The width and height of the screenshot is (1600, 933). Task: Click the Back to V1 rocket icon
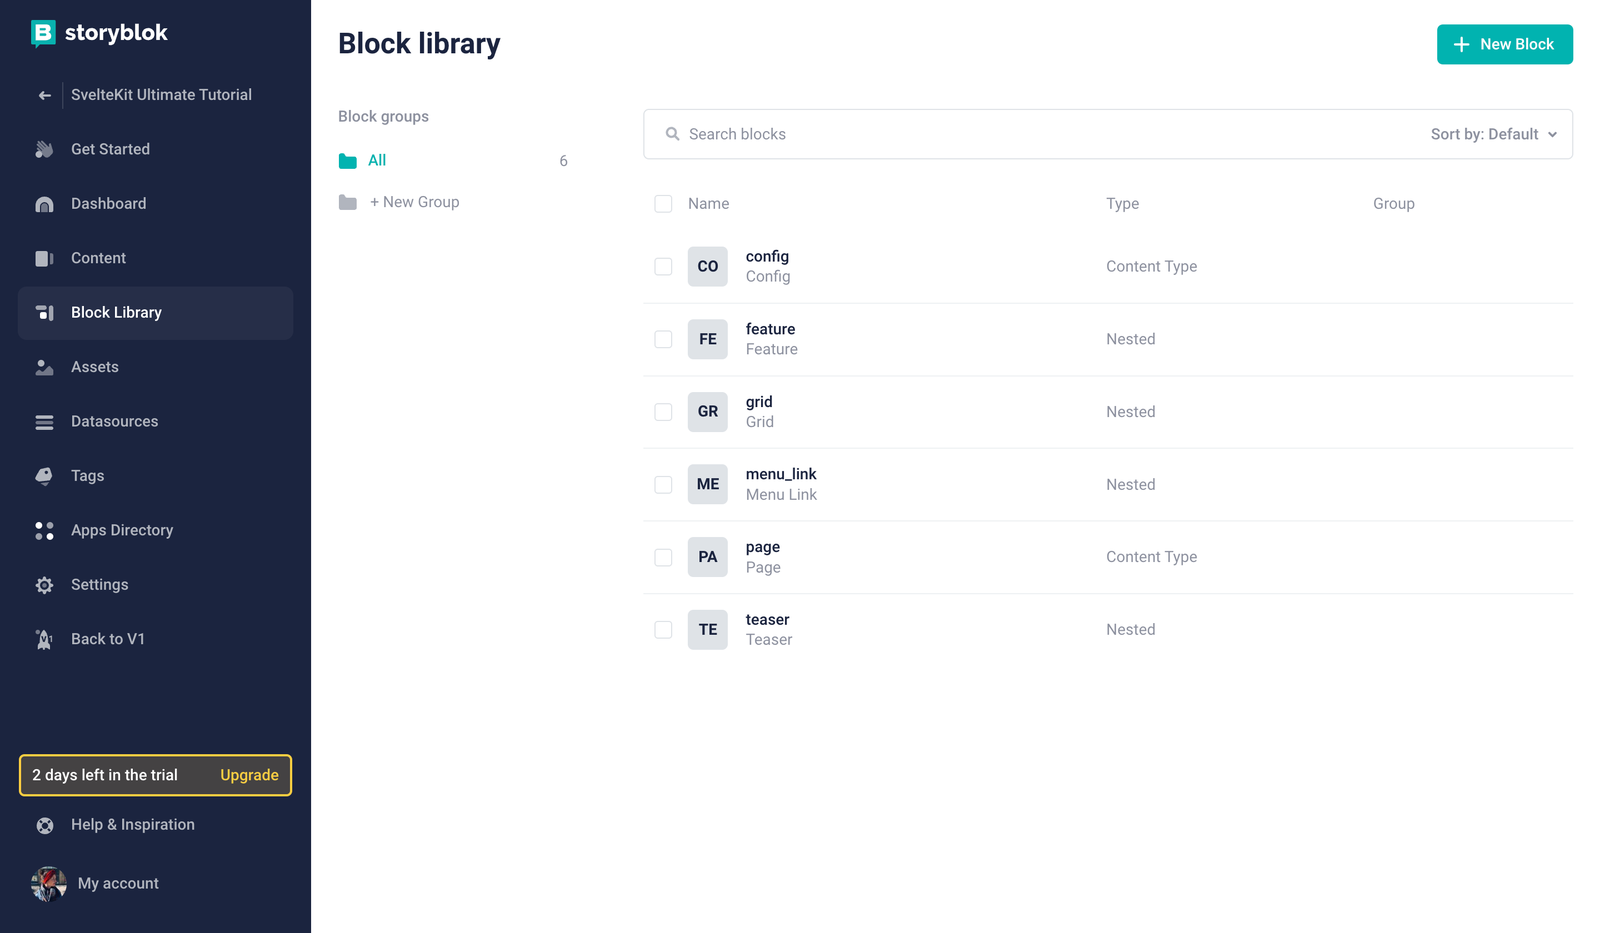(44, 639)
